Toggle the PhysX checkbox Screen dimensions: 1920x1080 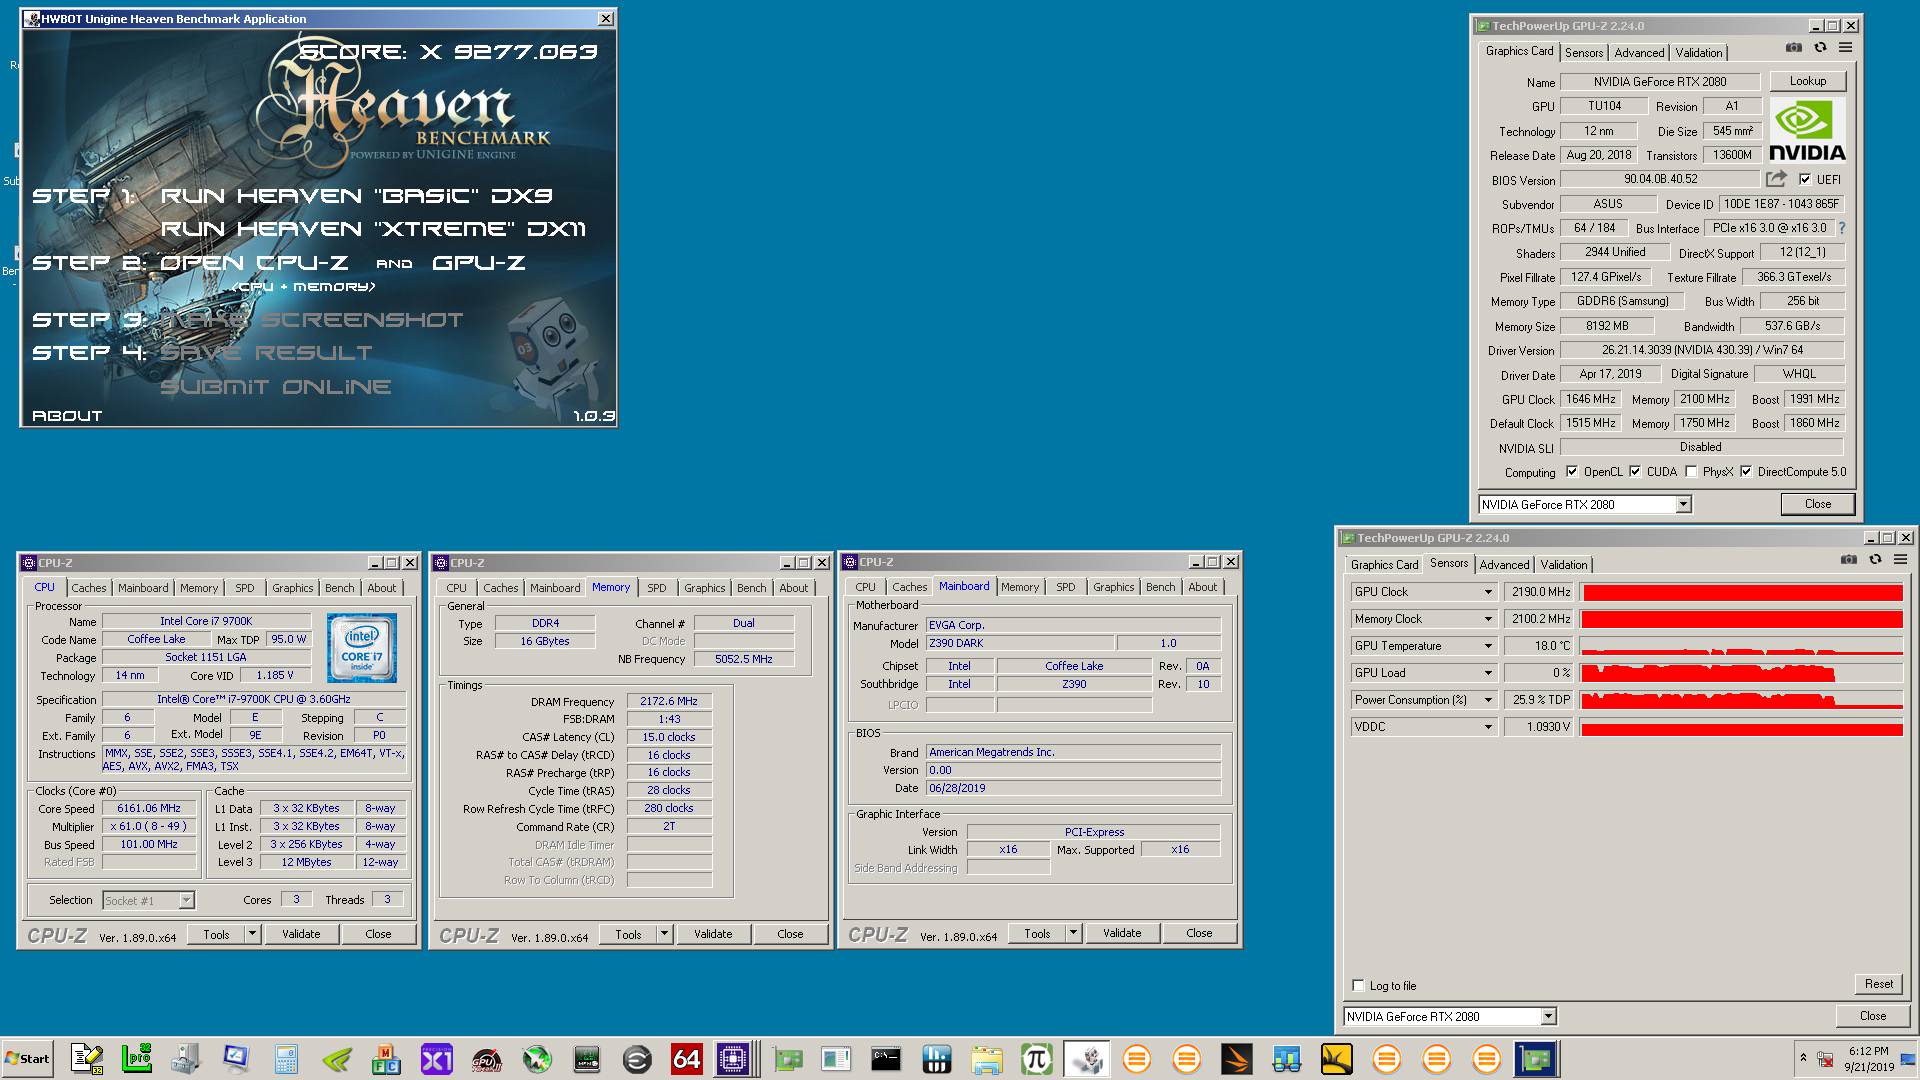click(x=1692, y=471)
